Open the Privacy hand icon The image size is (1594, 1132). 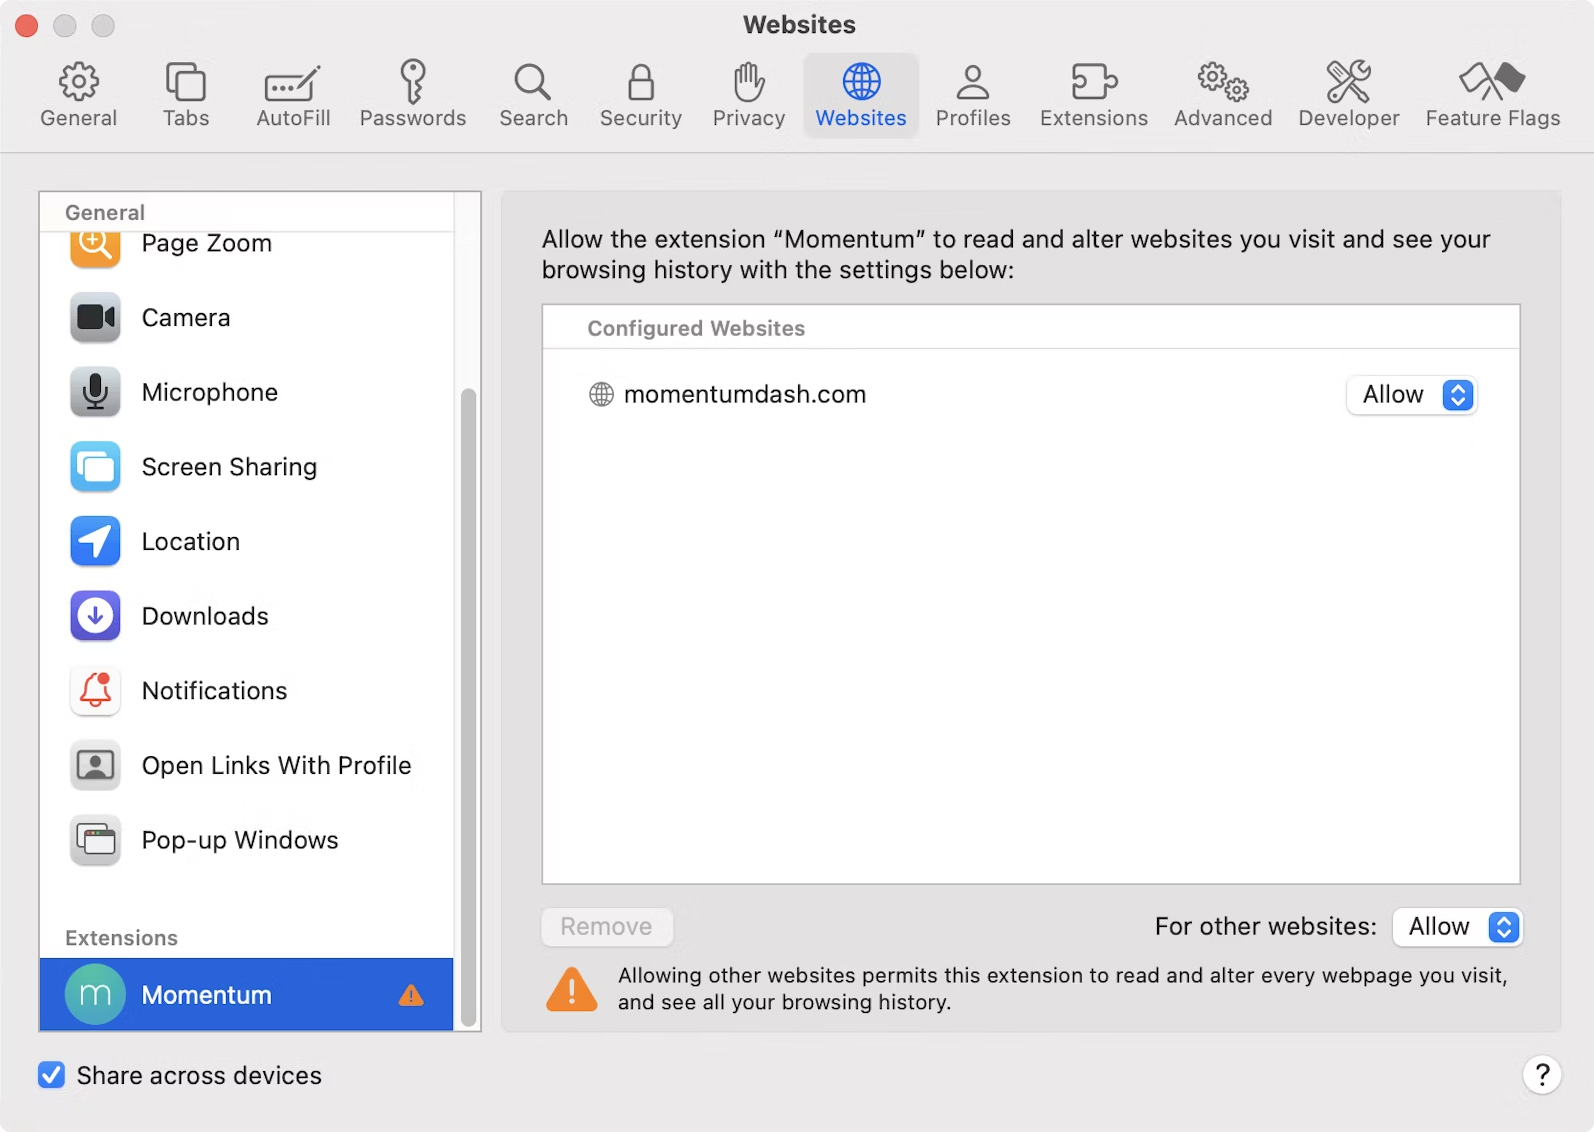pyautogui.click(x=749, y=82)
